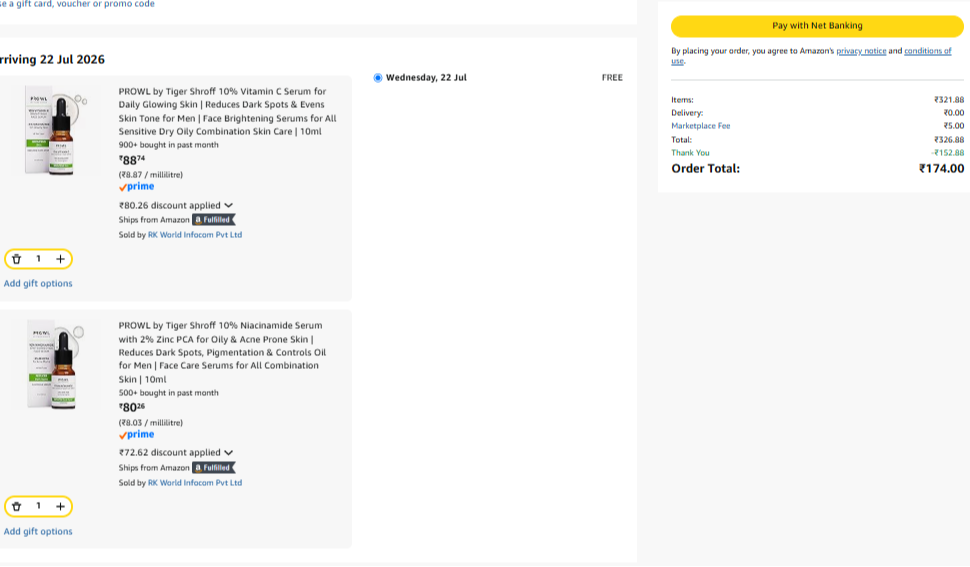Open seller RK World Infocom for Niacinamide Serum
The width and height of the screenshot is (970, 567).
click(x=195, y=483)
